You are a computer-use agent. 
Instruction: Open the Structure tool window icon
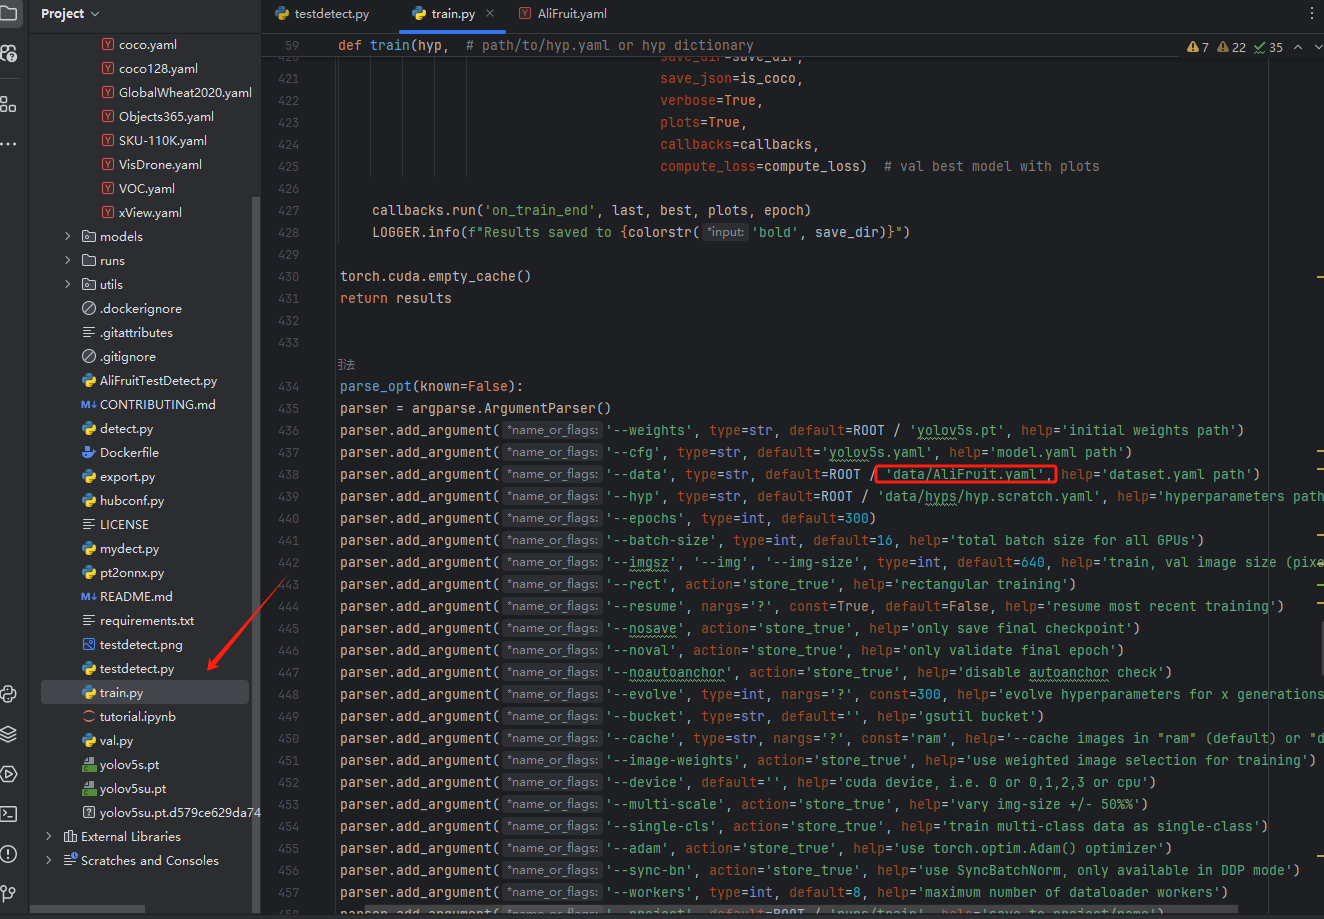tap(9, 104)
